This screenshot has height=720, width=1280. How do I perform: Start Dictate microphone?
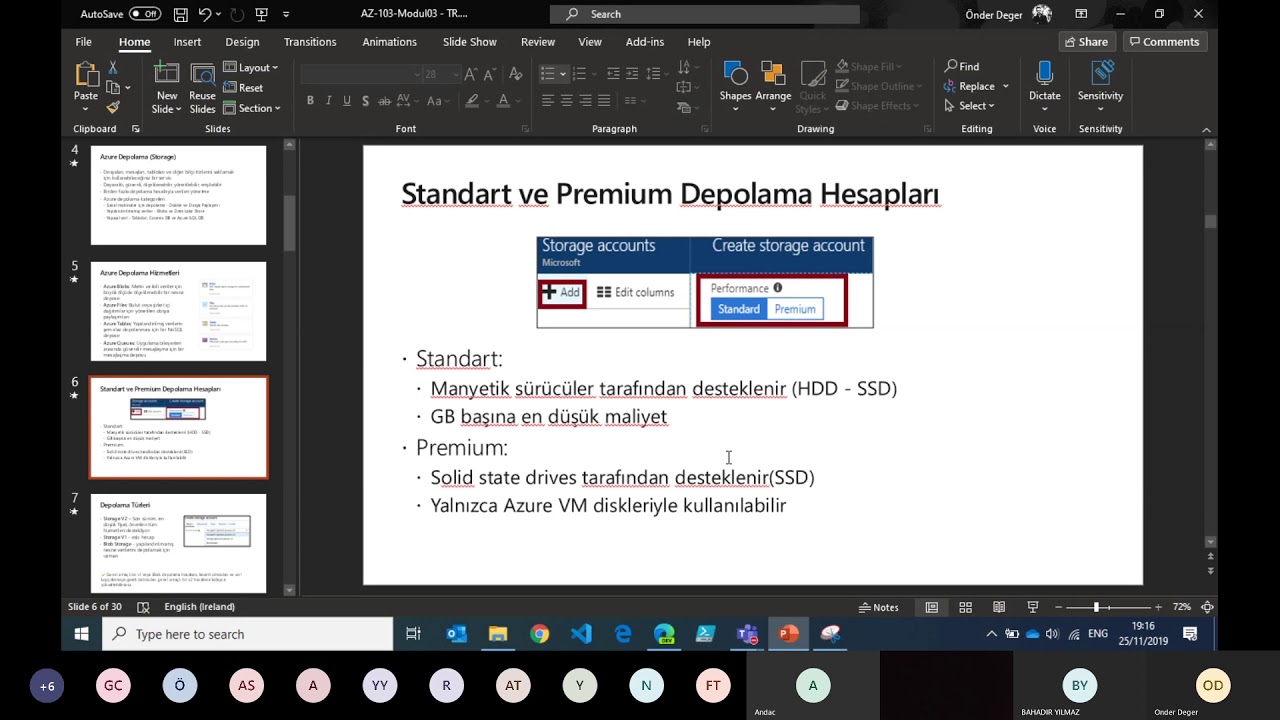(1044, 82)
